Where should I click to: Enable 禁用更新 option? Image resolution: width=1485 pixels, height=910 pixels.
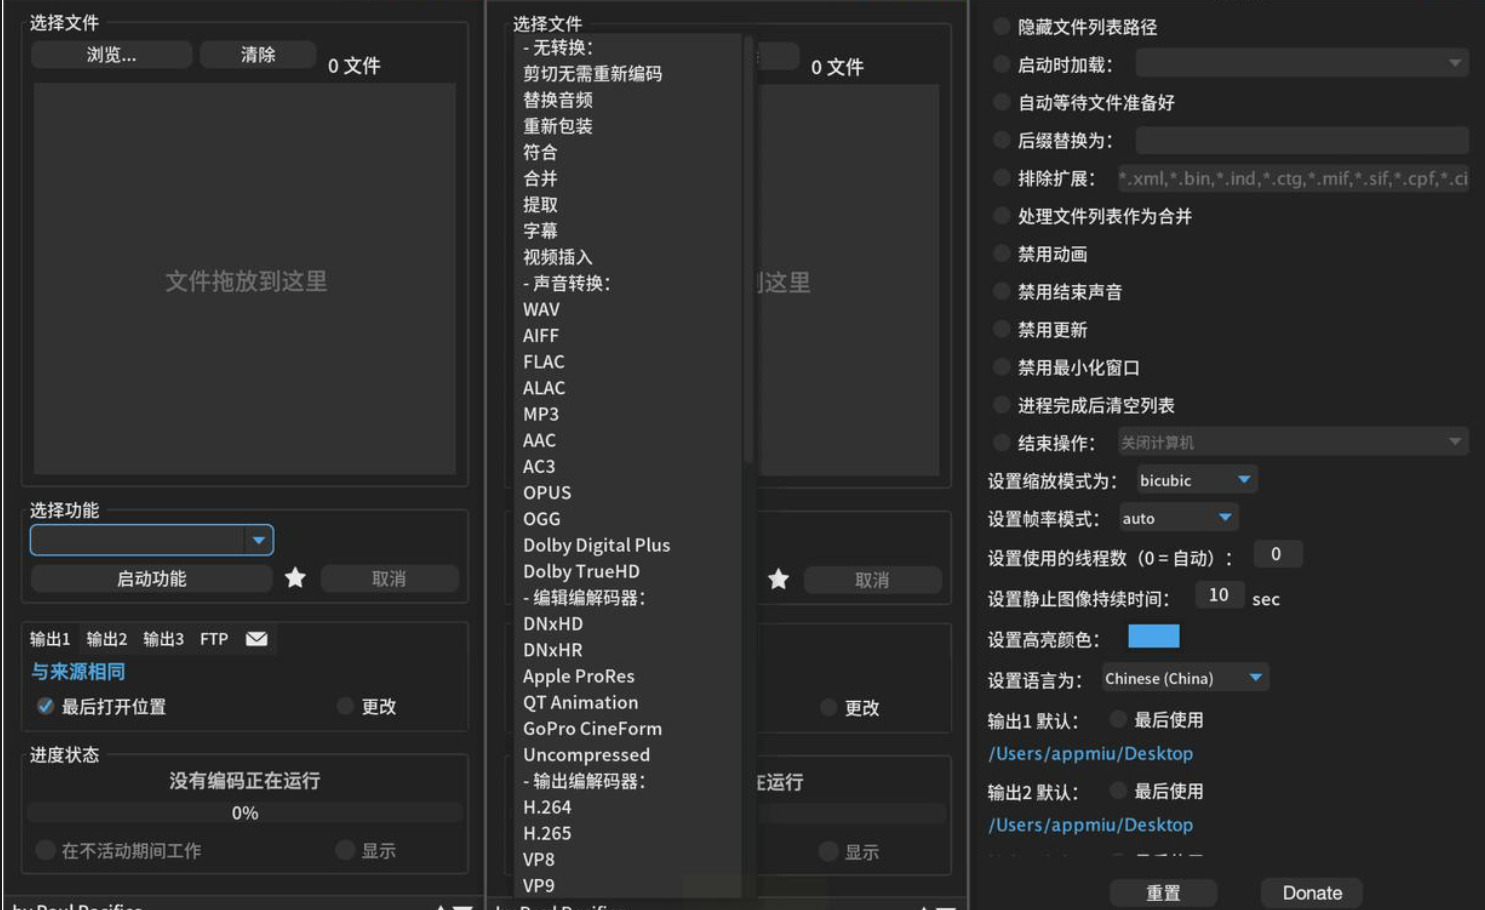pos(1001,329)
